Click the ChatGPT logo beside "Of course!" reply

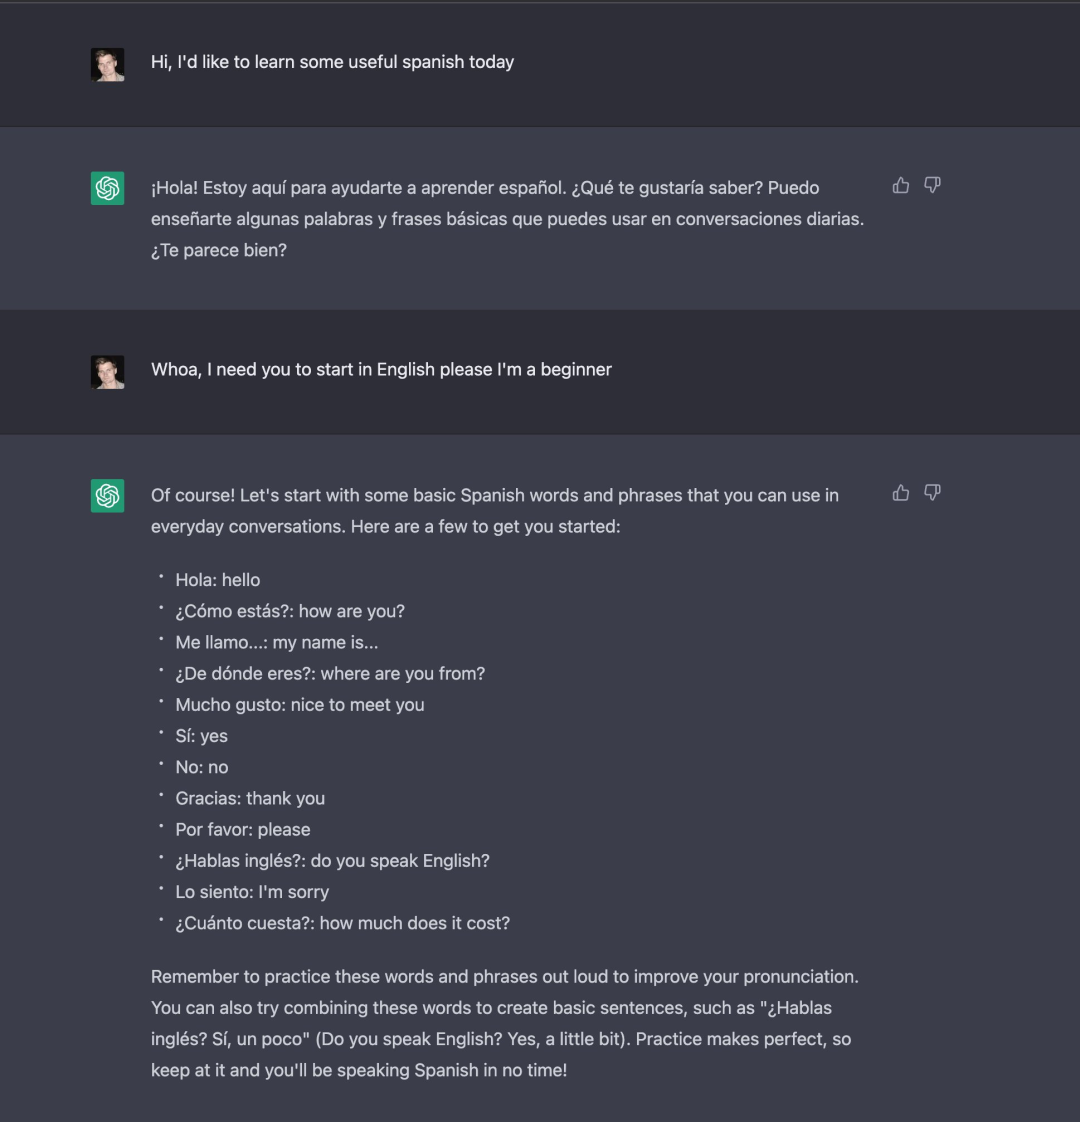108,495
